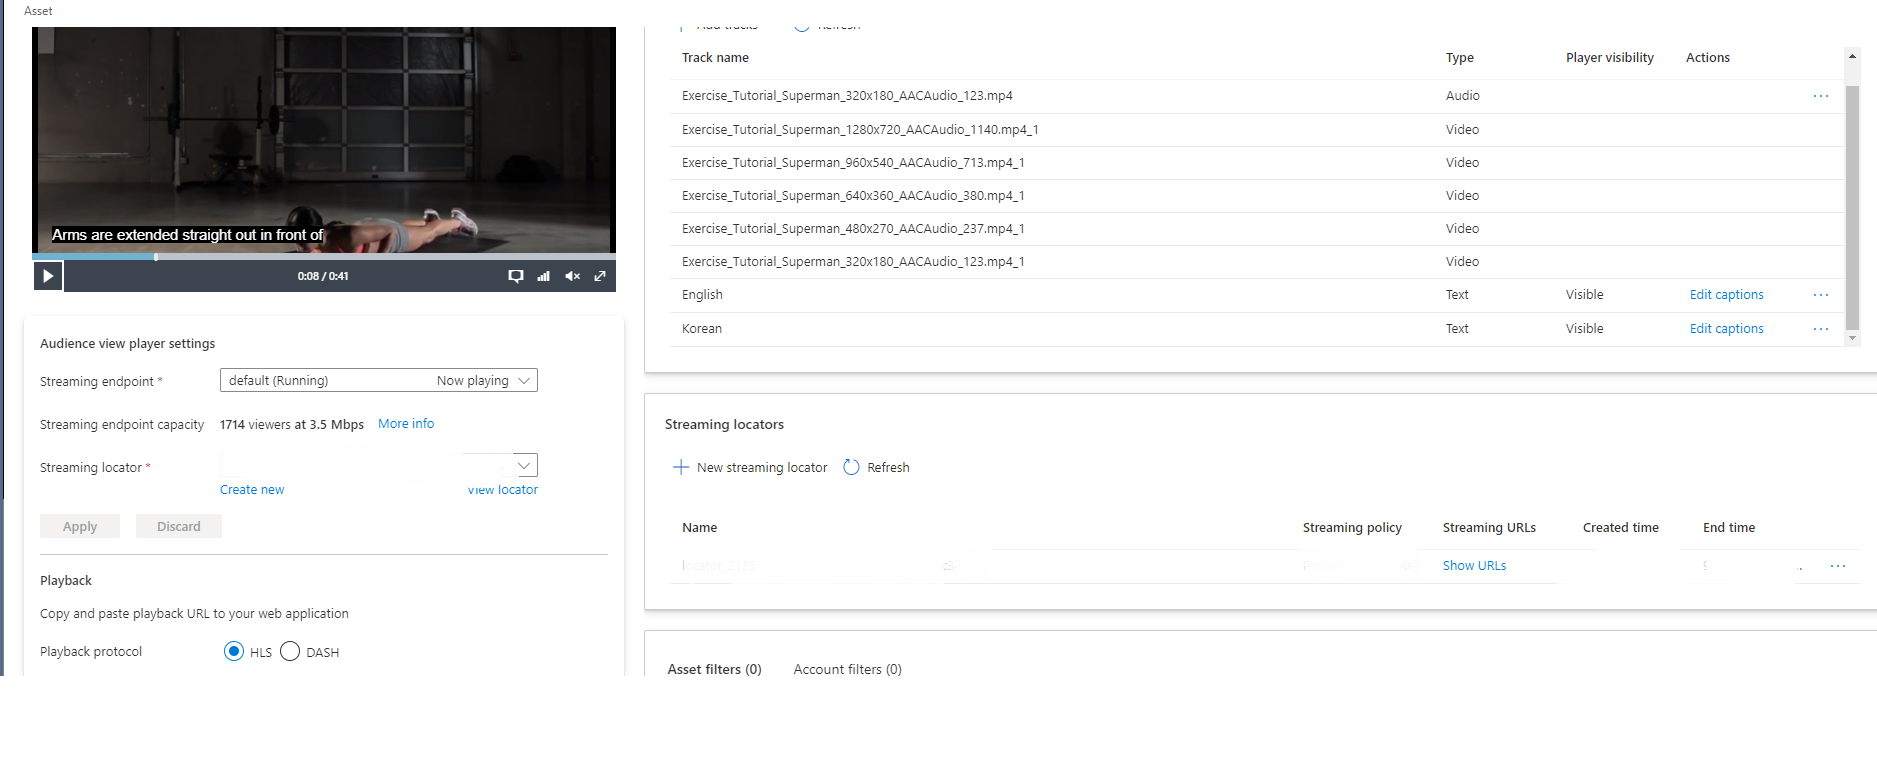Open actions menu for the 320x180 Audio track
The width and height of the screenshot is (1877, 775).
tap(1820, 96)
